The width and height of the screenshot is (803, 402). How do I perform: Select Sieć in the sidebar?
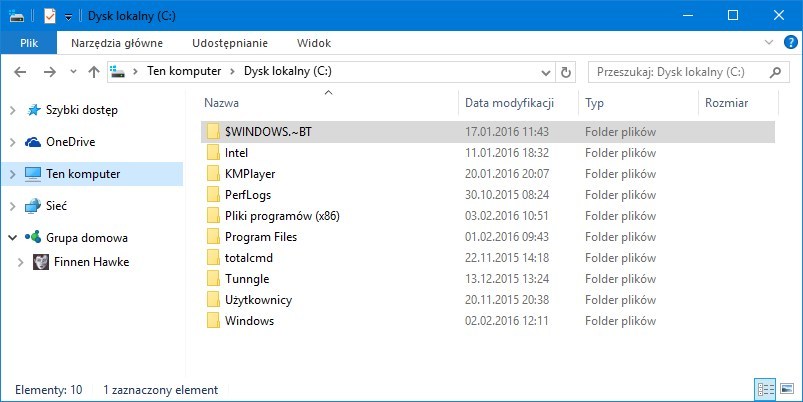click(56, 206)
